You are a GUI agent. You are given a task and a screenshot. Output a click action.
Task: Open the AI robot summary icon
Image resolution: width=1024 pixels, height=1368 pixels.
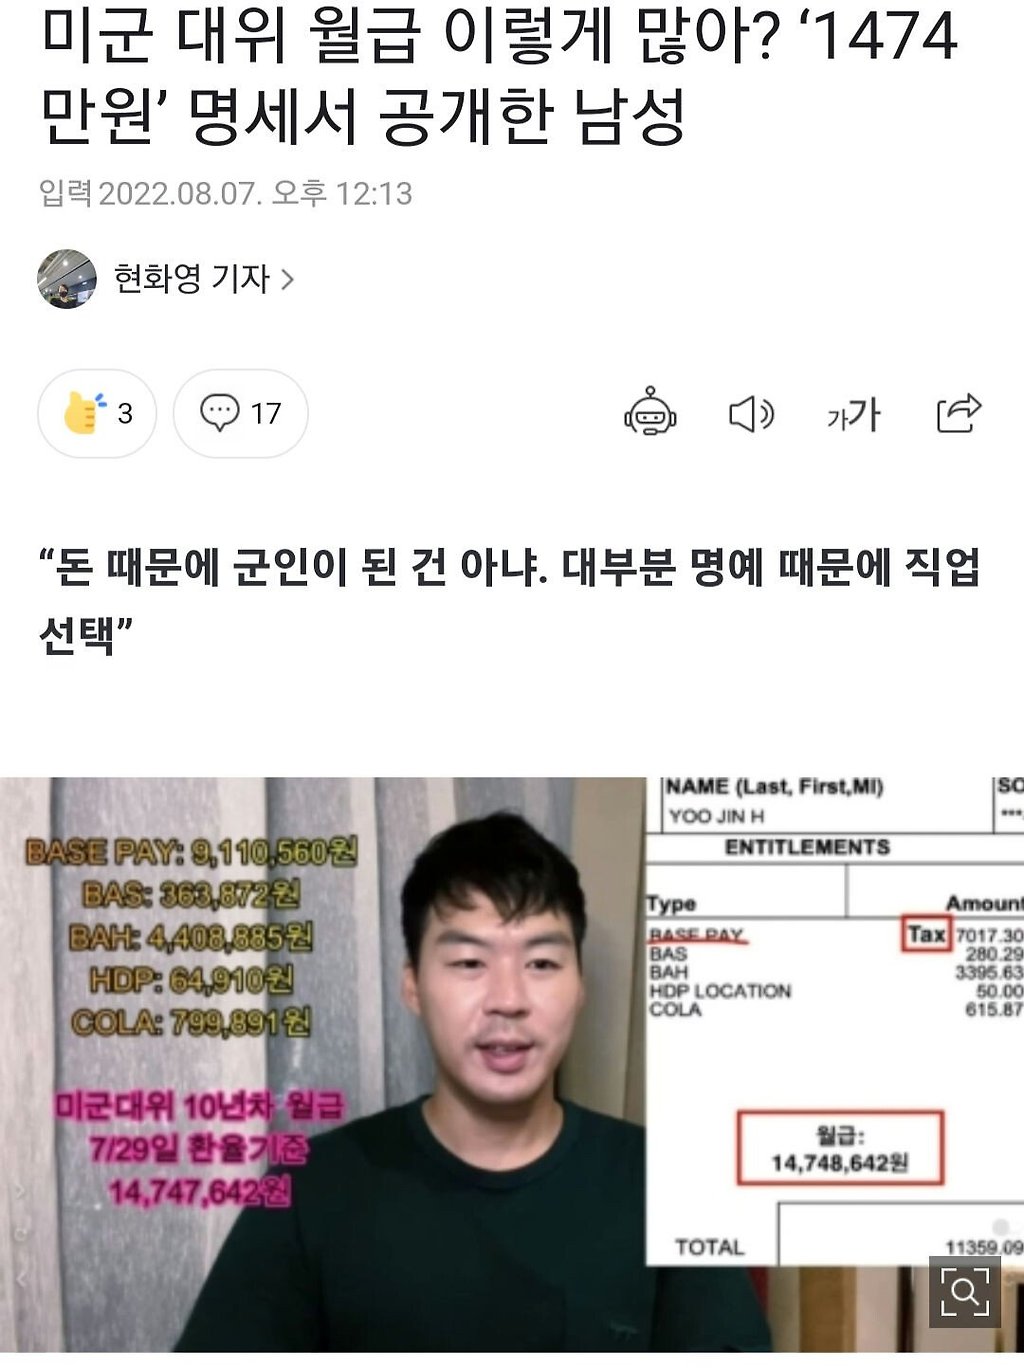click(x=650, y=412)
